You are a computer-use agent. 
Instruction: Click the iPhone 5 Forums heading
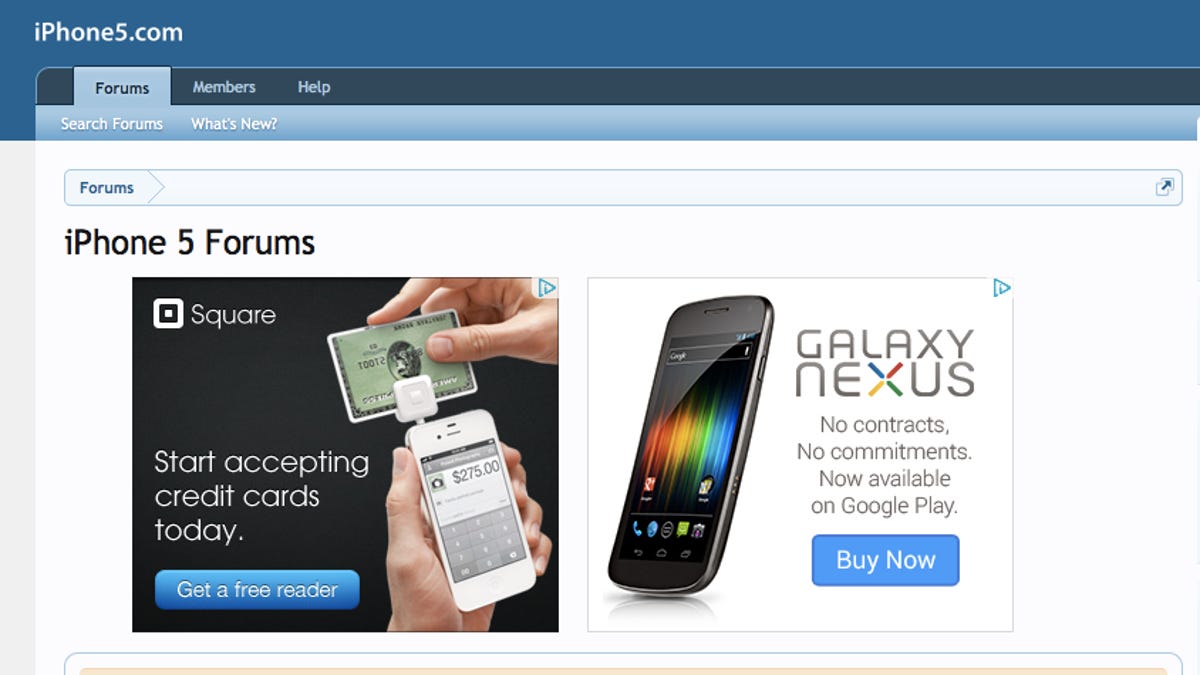pos(190,242)
